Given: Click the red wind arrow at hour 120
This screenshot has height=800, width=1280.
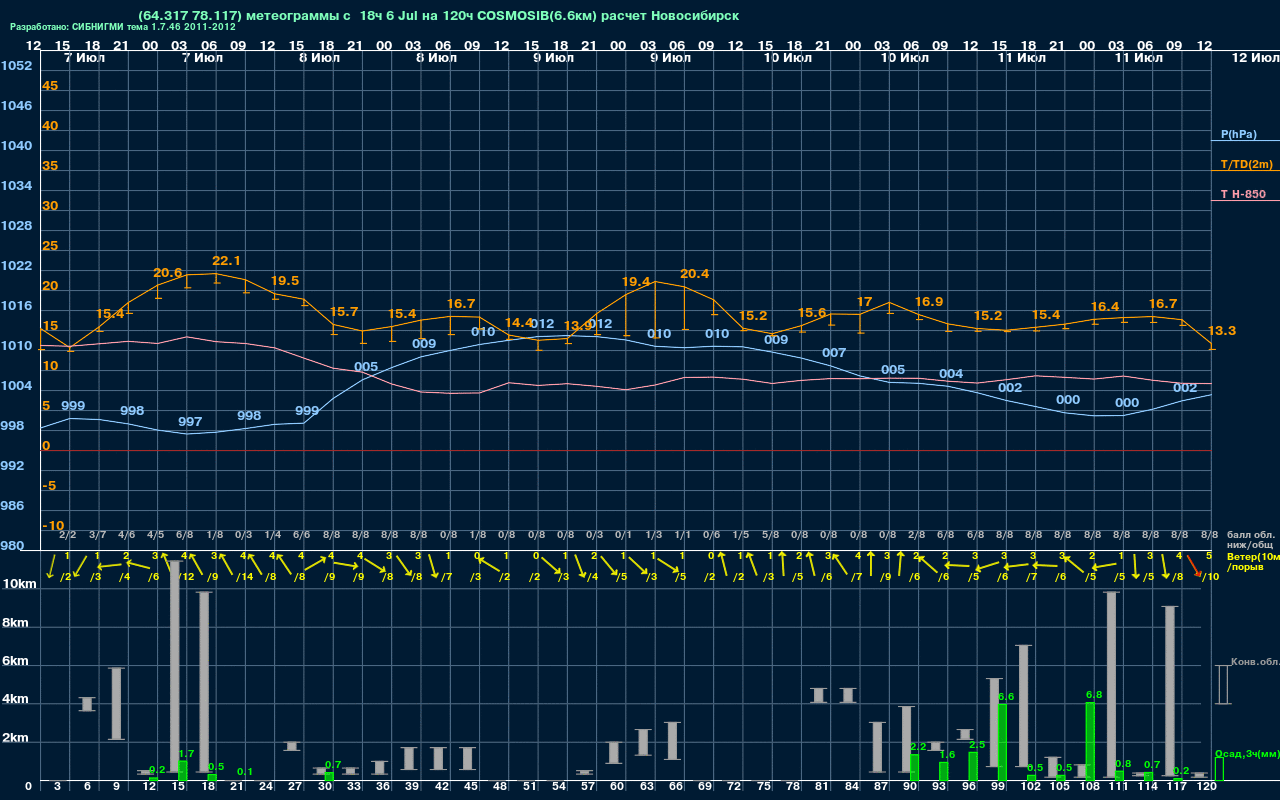Looking at the screenshot, I should tap(1195, 564).
